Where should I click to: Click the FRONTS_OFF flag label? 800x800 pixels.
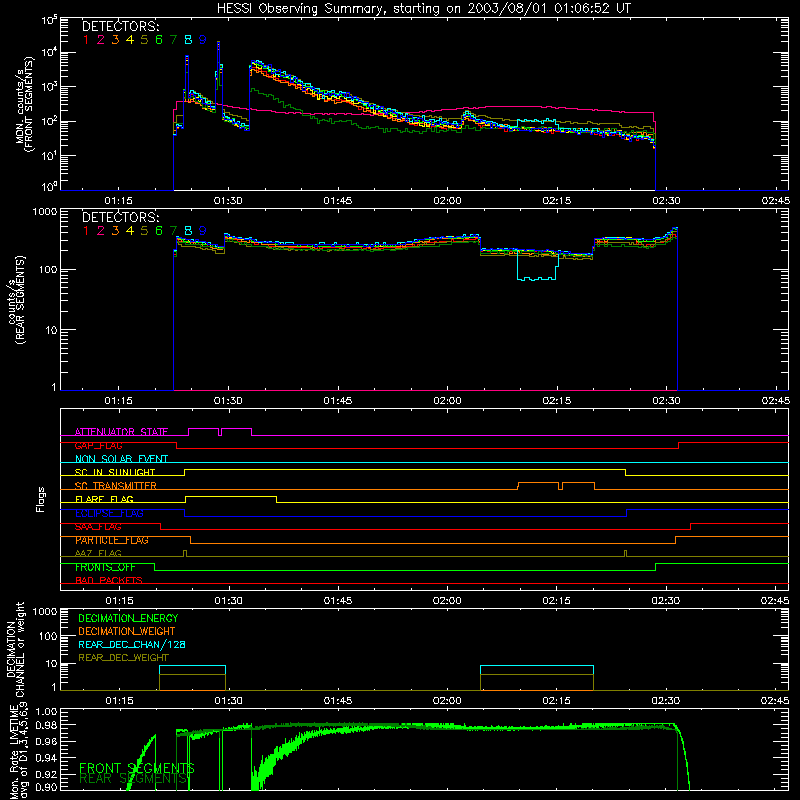105,567
